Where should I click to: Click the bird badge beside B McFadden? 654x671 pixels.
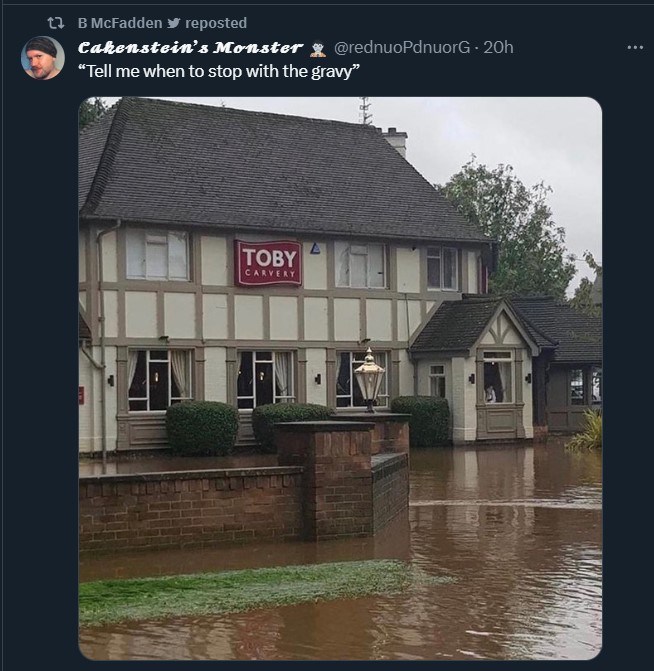[x=173, y=23]
